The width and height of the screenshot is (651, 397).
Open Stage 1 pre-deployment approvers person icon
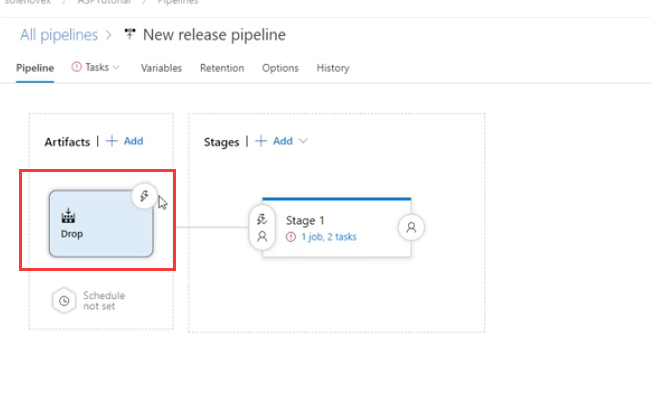click(x=262, y=236)
